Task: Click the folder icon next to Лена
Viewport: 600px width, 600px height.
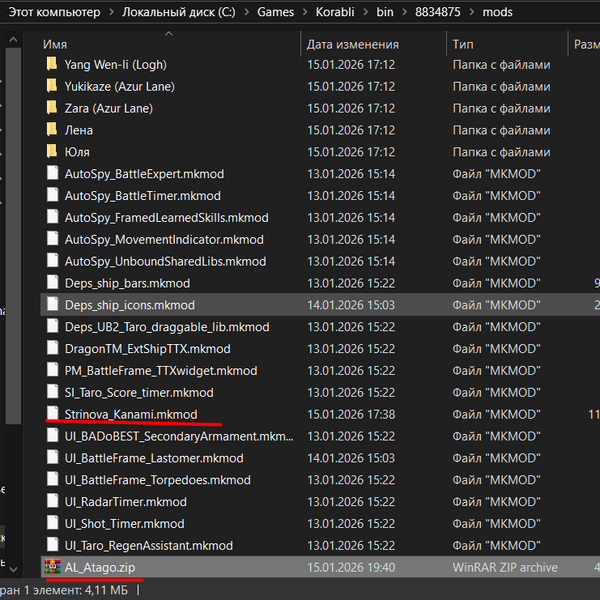Action: pyautogui.click(x=52, y=130)
